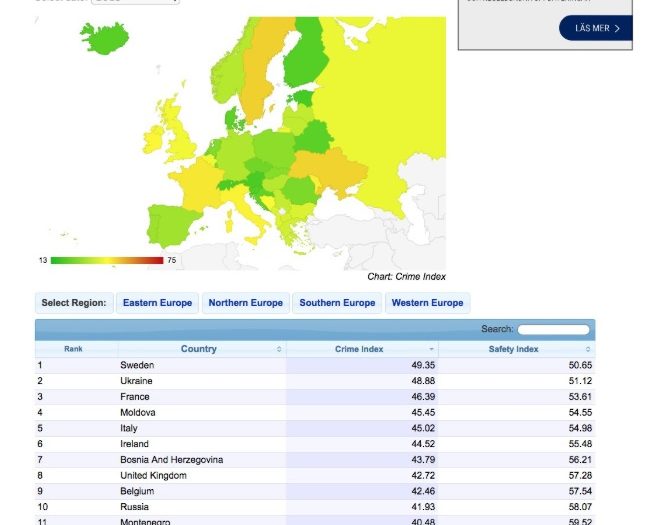Click the sort arrows icon in Country header
Screen dimensions: 663x525
(x=278, y=350)
